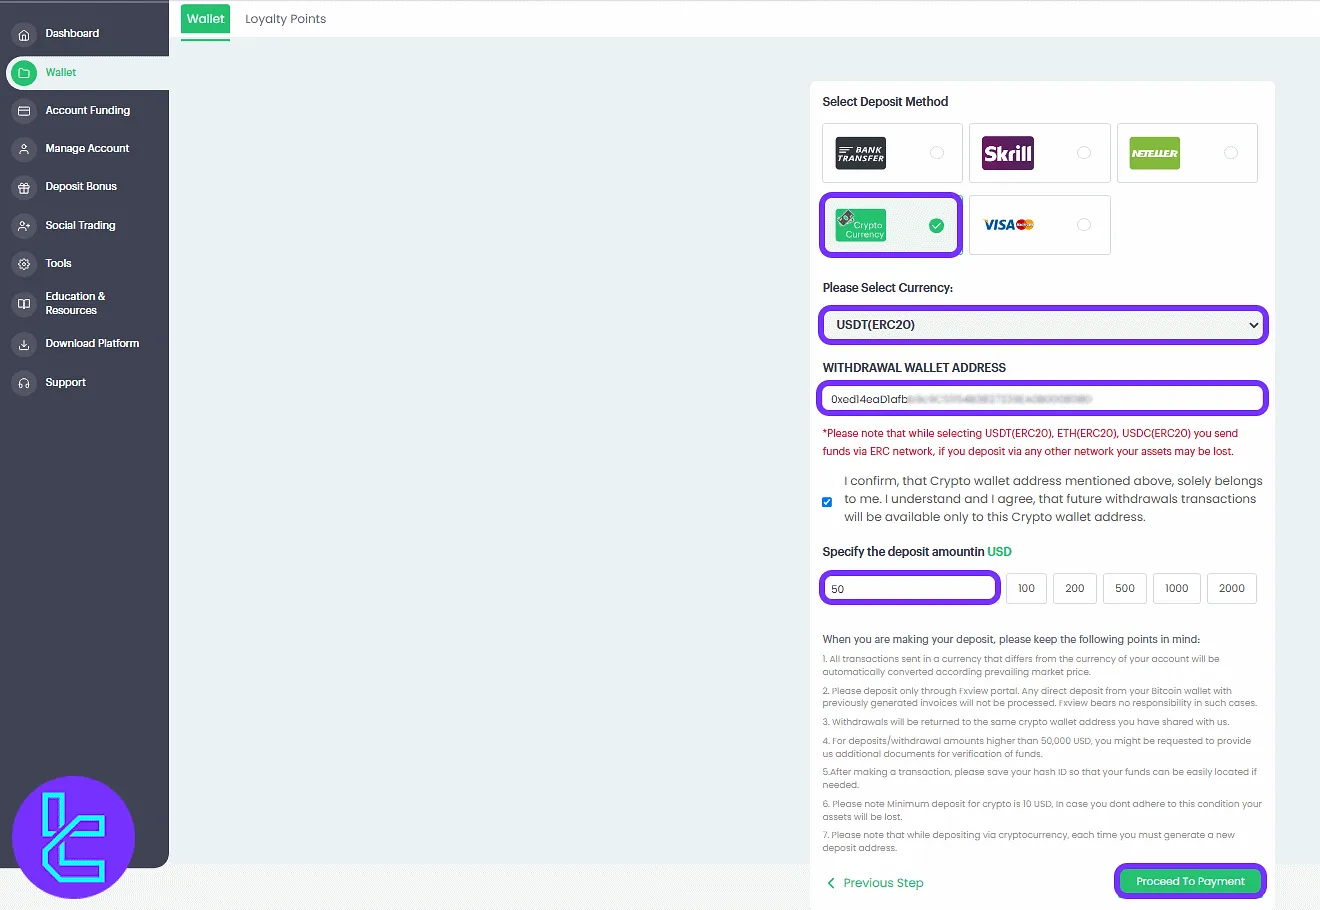Choose the 2000 preset amount
This screenshot has height=910, width=1320.
[x=1232, y=589]
